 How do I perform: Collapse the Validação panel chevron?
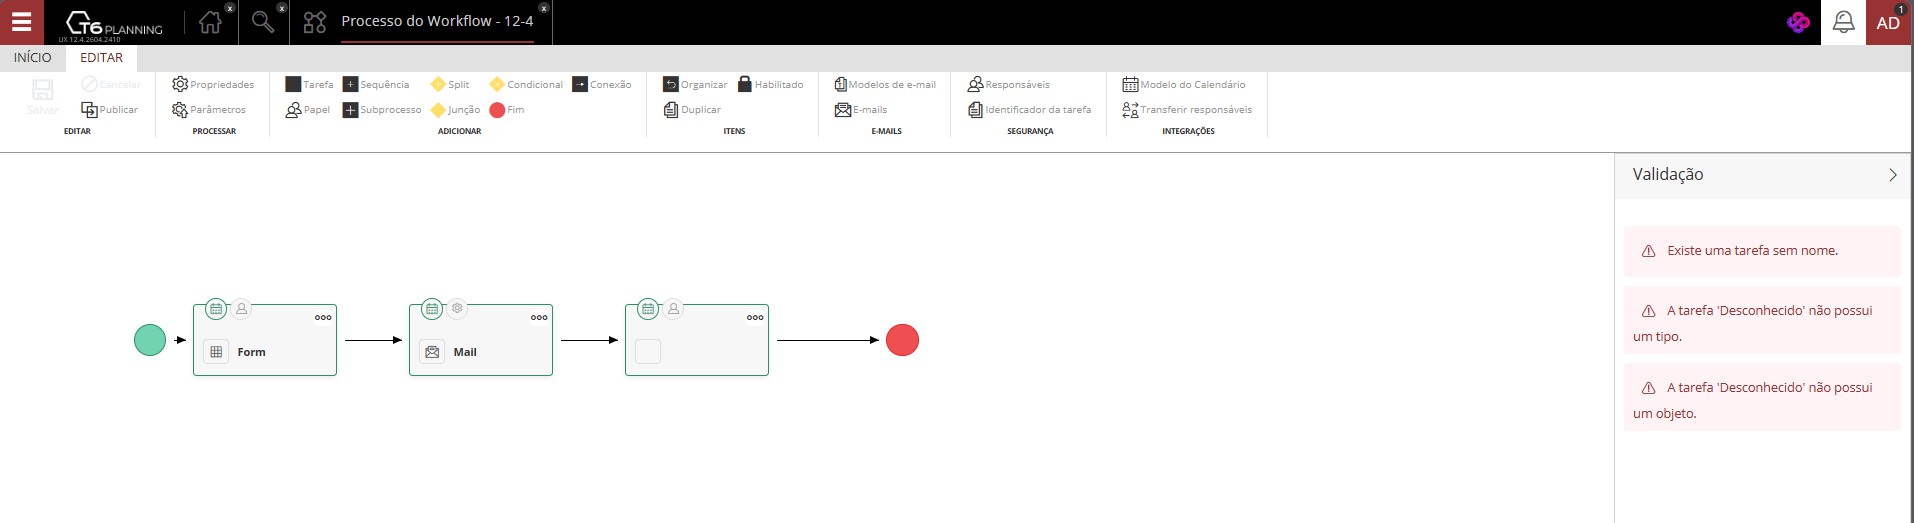point(1892,175)
